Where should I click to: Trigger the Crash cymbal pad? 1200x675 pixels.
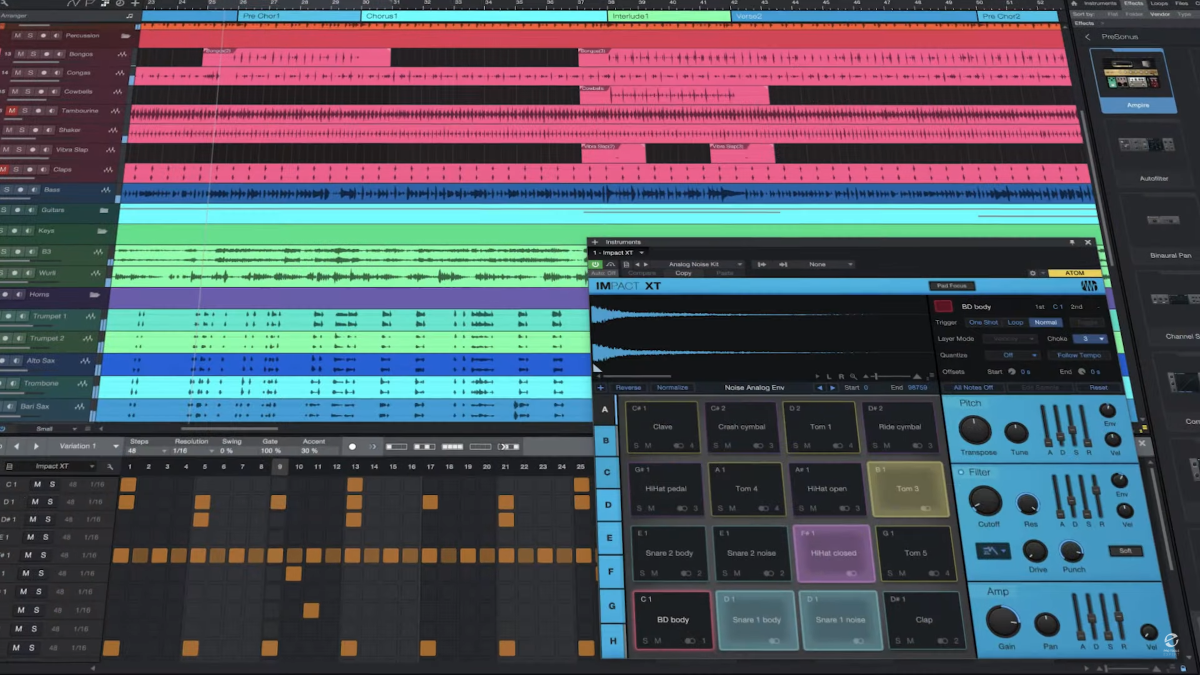pyautogui.click(x=742, y=427)
